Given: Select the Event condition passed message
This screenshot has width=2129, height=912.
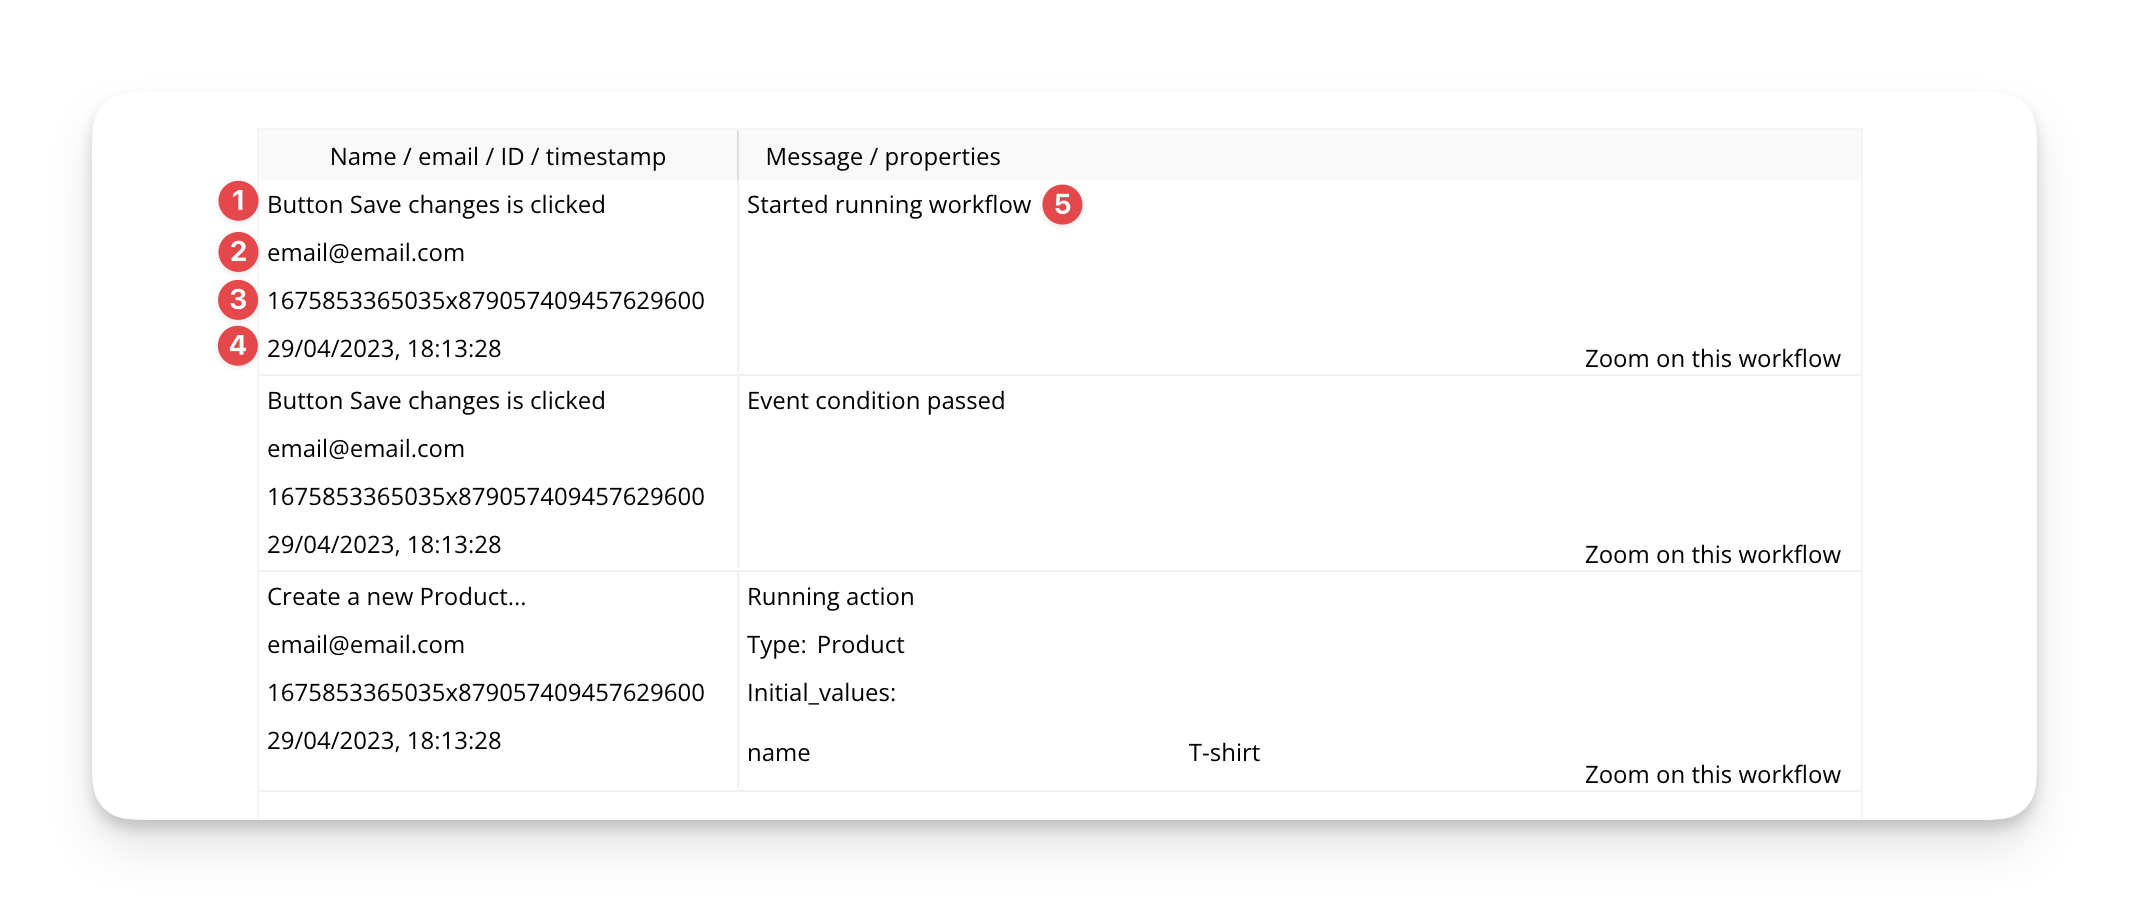Looking at the screenshot, I should click(x=875, y=401).
